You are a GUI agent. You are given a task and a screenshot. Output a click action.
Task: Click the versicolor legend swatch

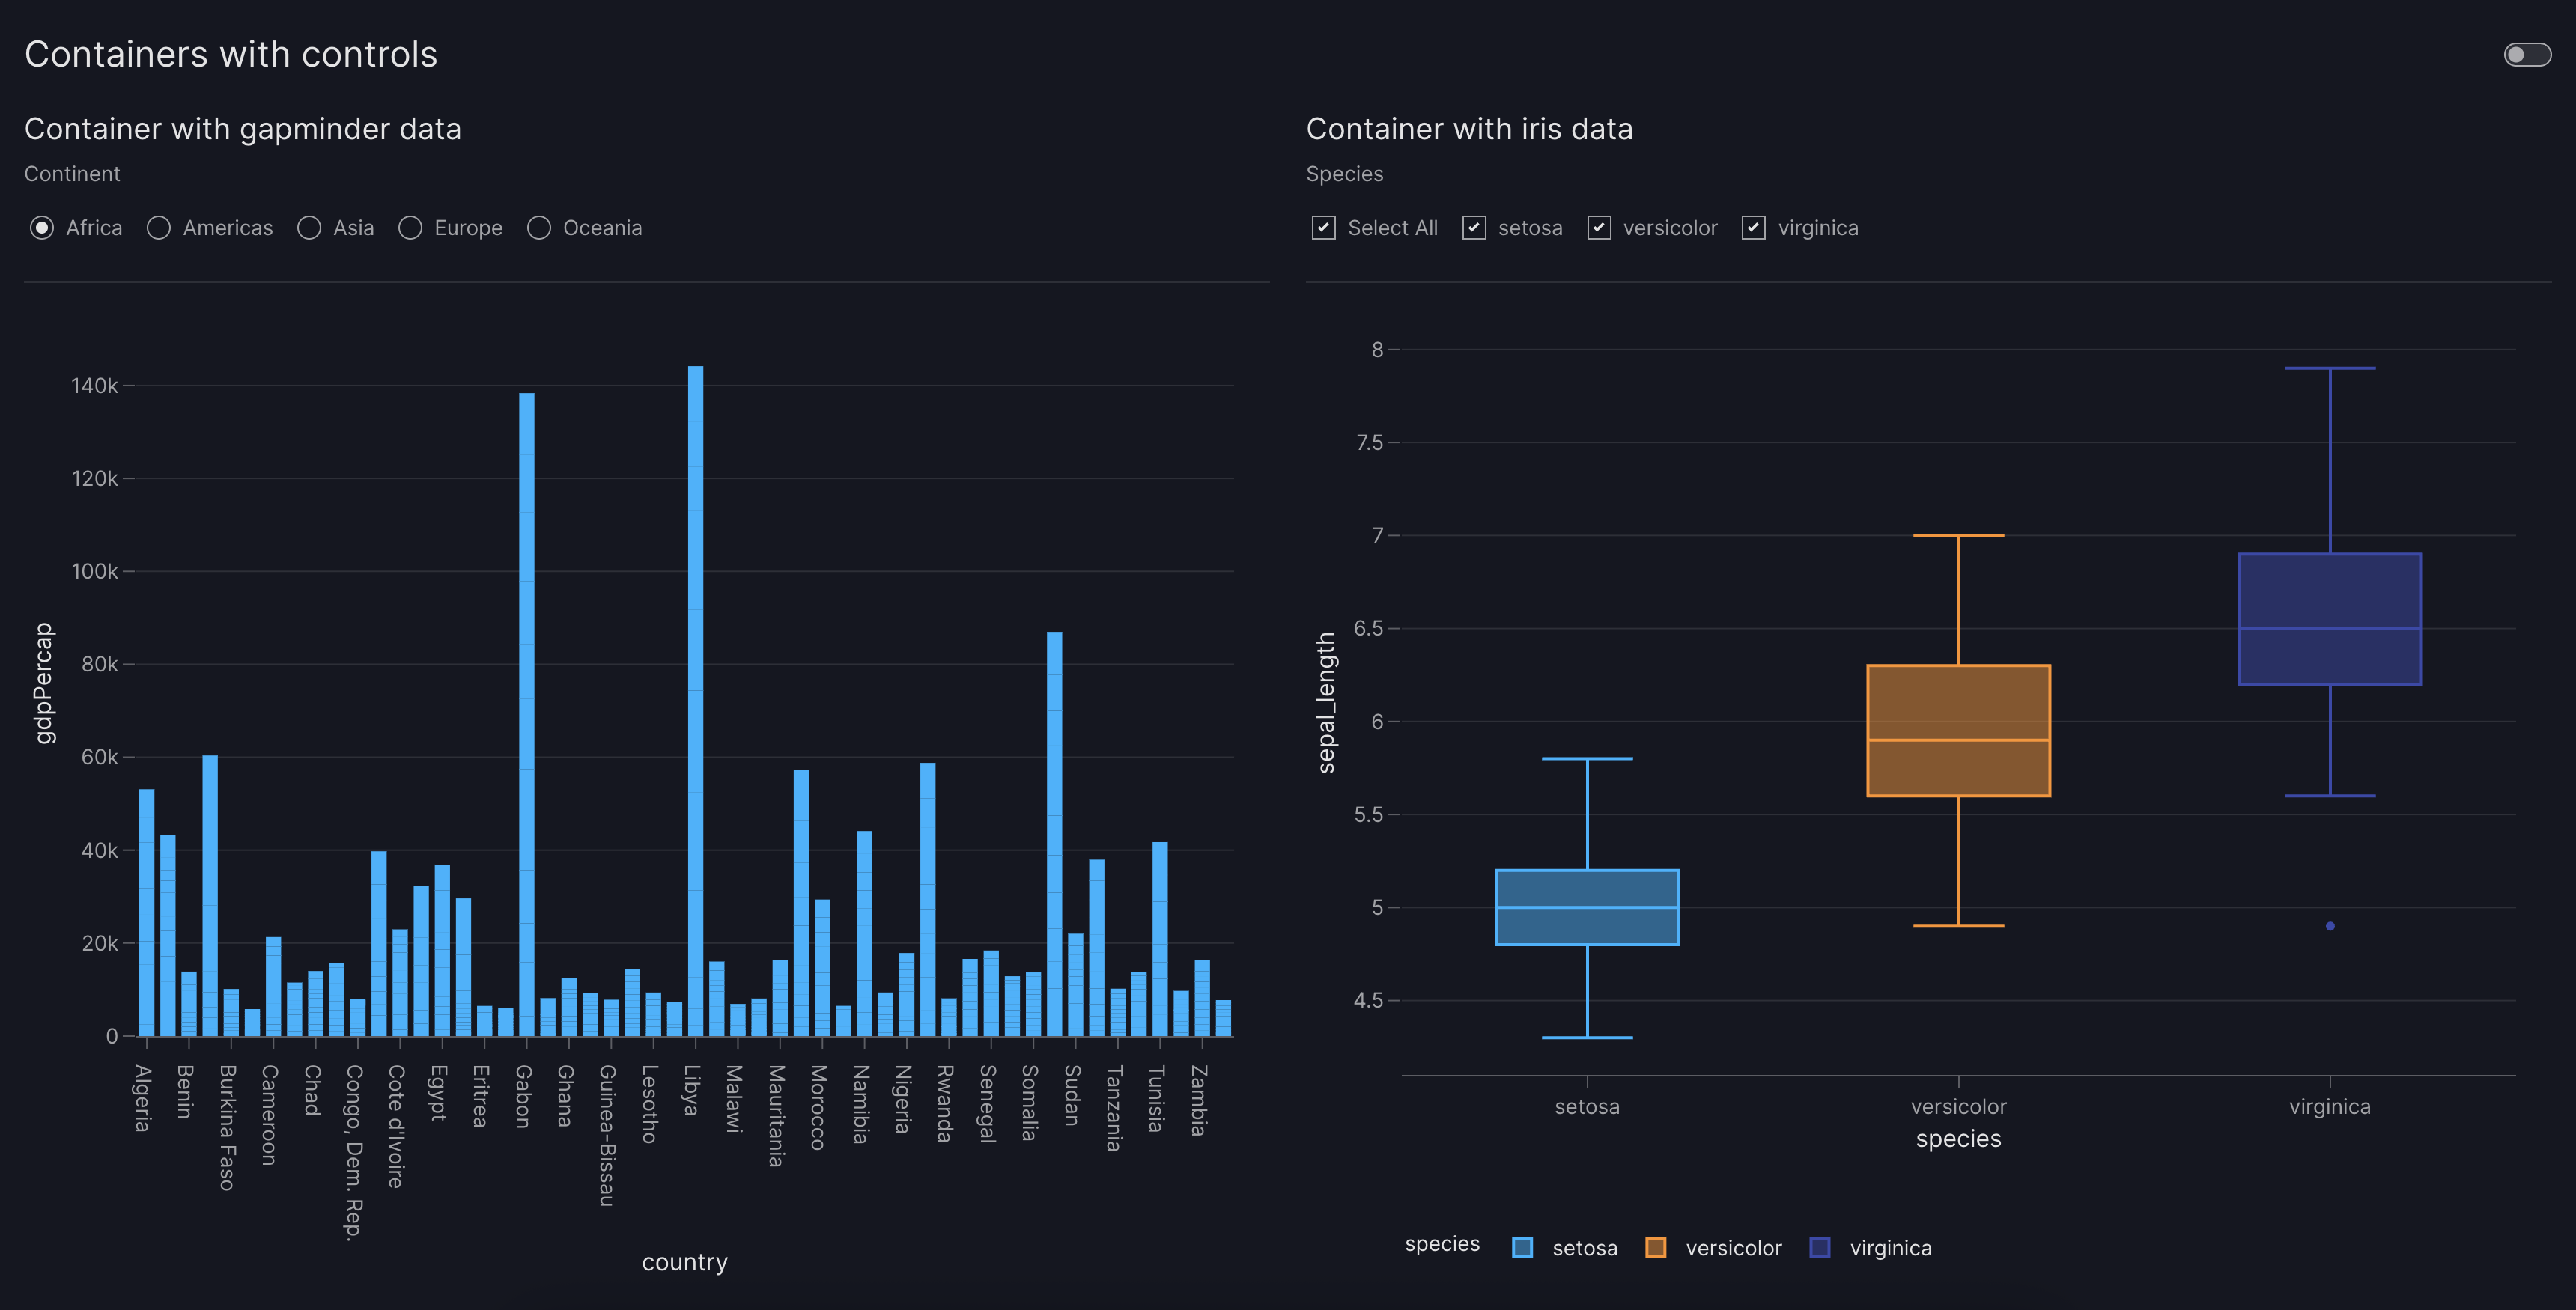1655,1247
